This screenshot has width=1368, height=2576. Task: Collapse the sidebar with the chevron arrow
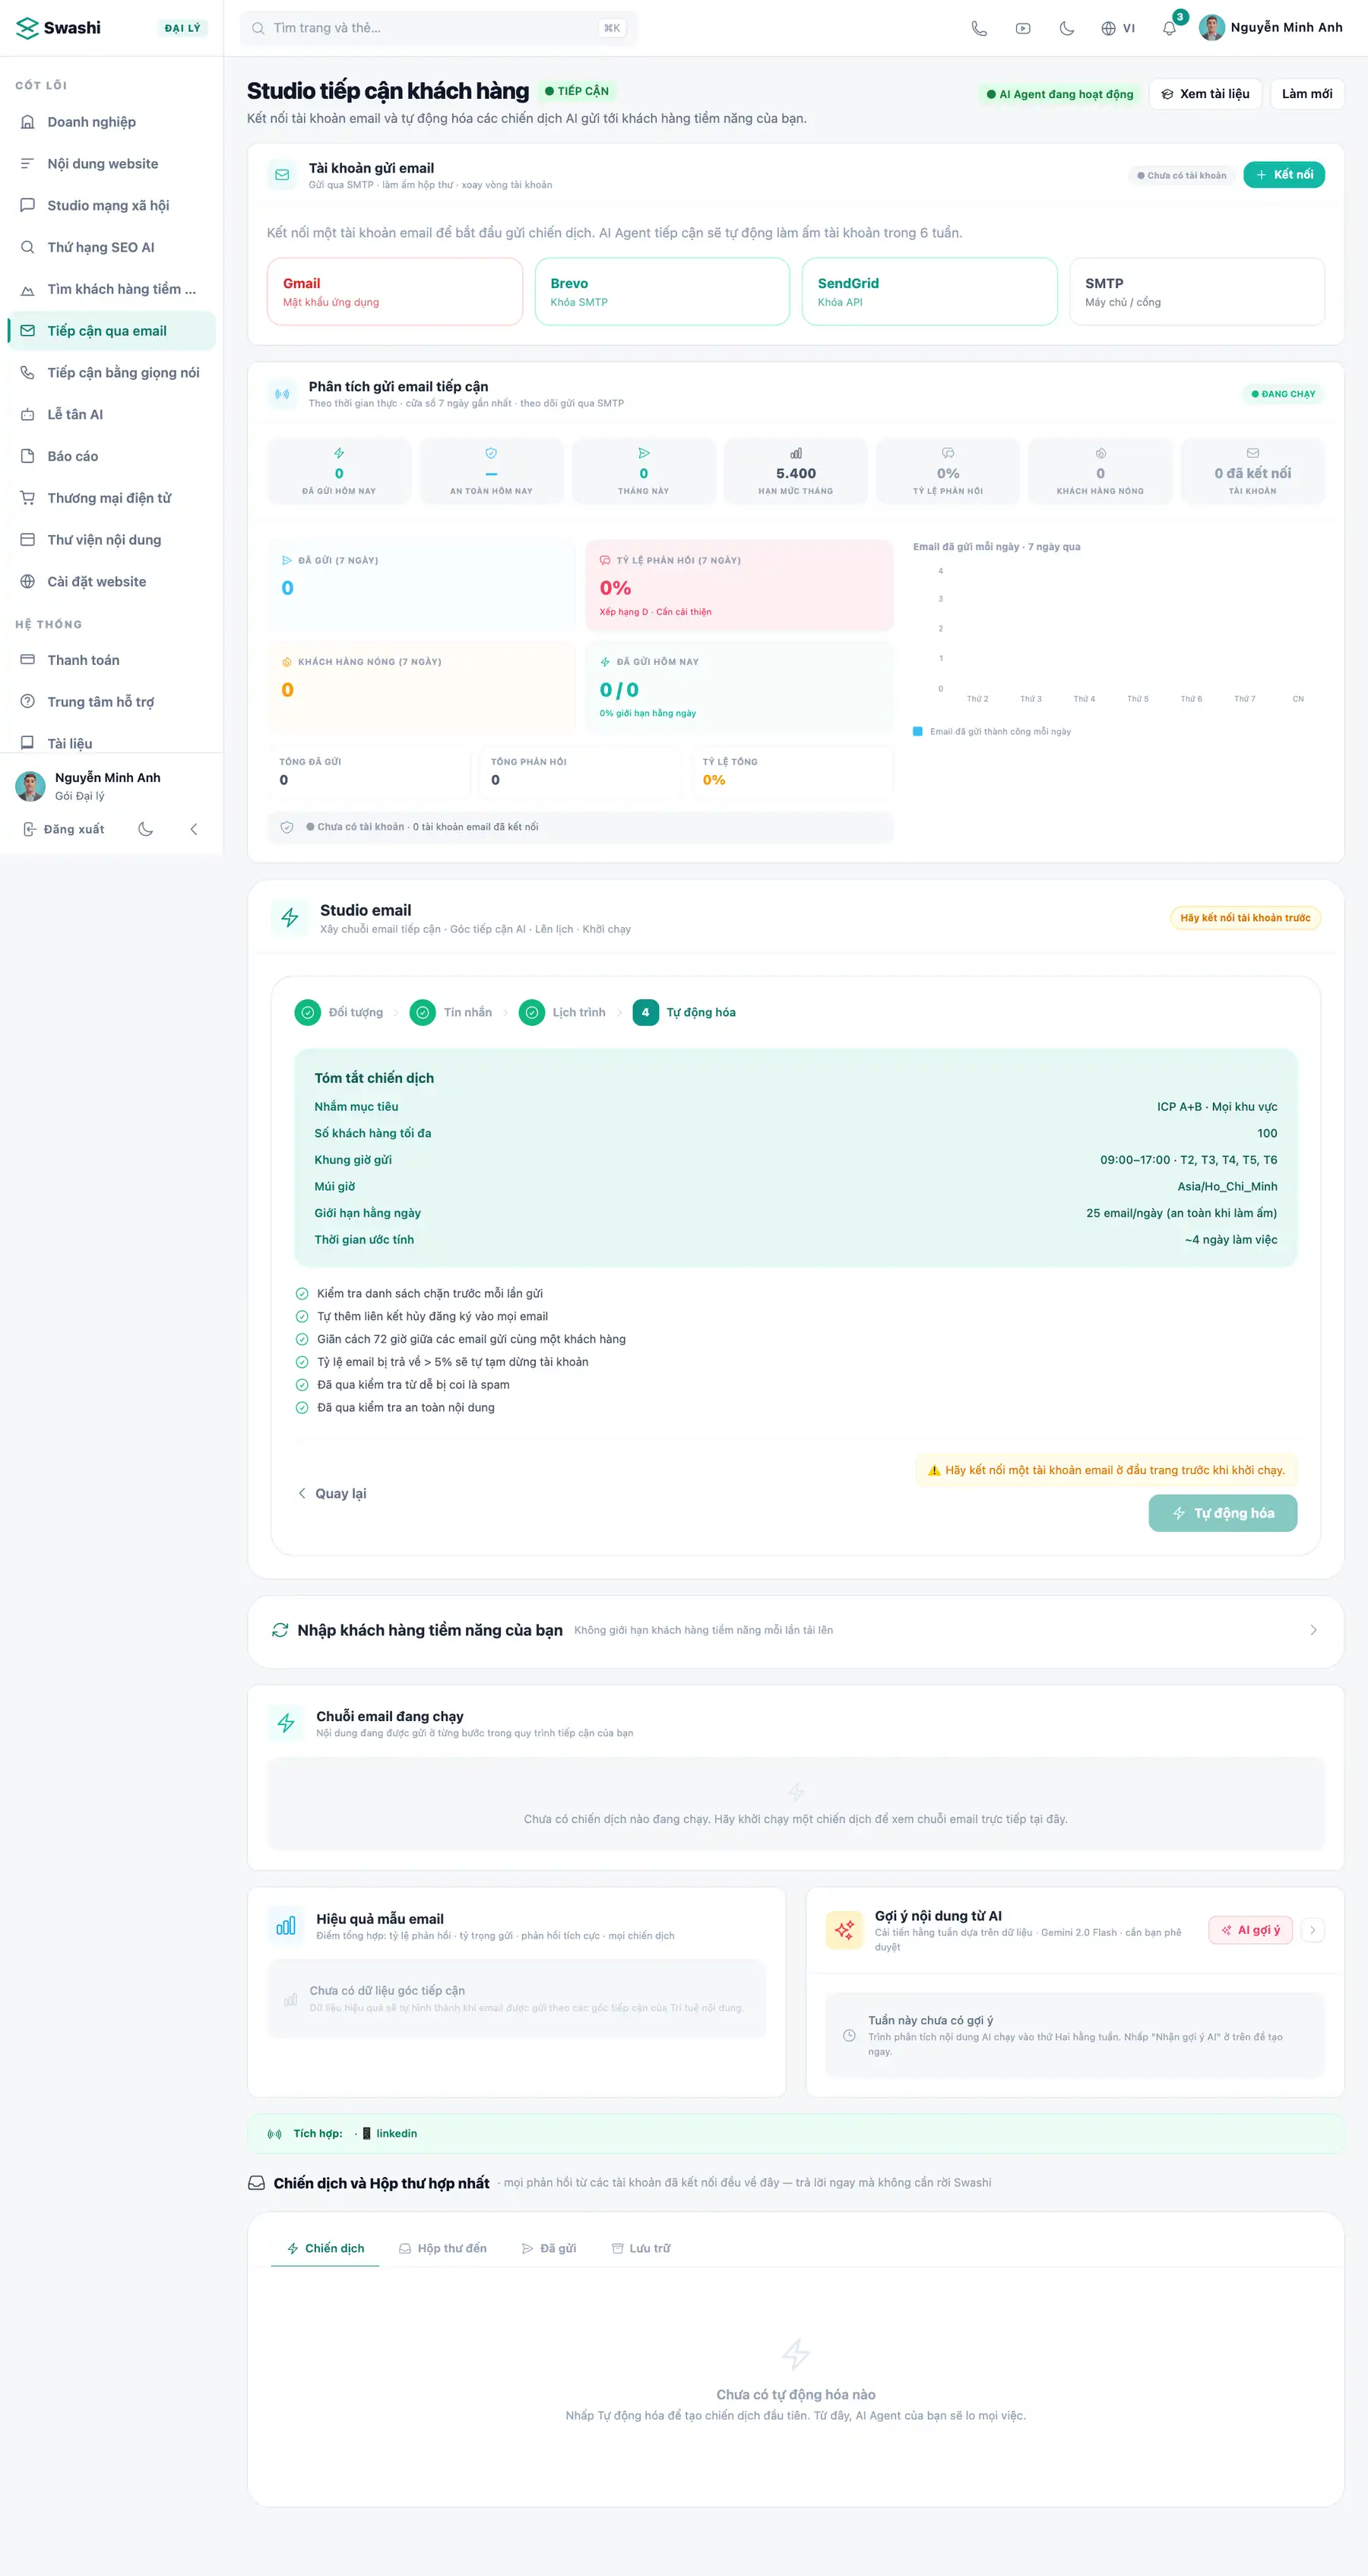point(194,829)
